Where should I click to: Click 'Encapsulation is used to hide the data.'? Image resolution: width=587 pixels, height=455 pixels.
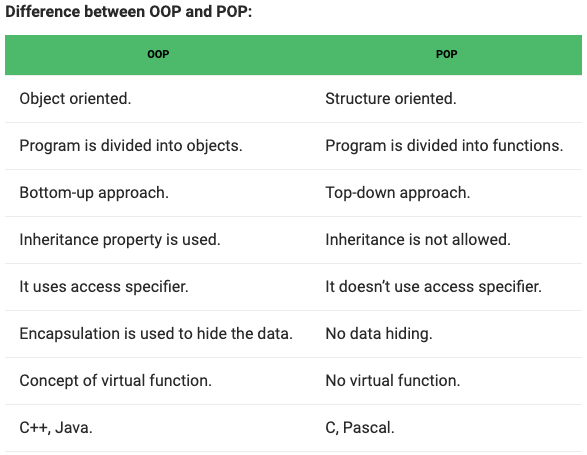(156, 334)
